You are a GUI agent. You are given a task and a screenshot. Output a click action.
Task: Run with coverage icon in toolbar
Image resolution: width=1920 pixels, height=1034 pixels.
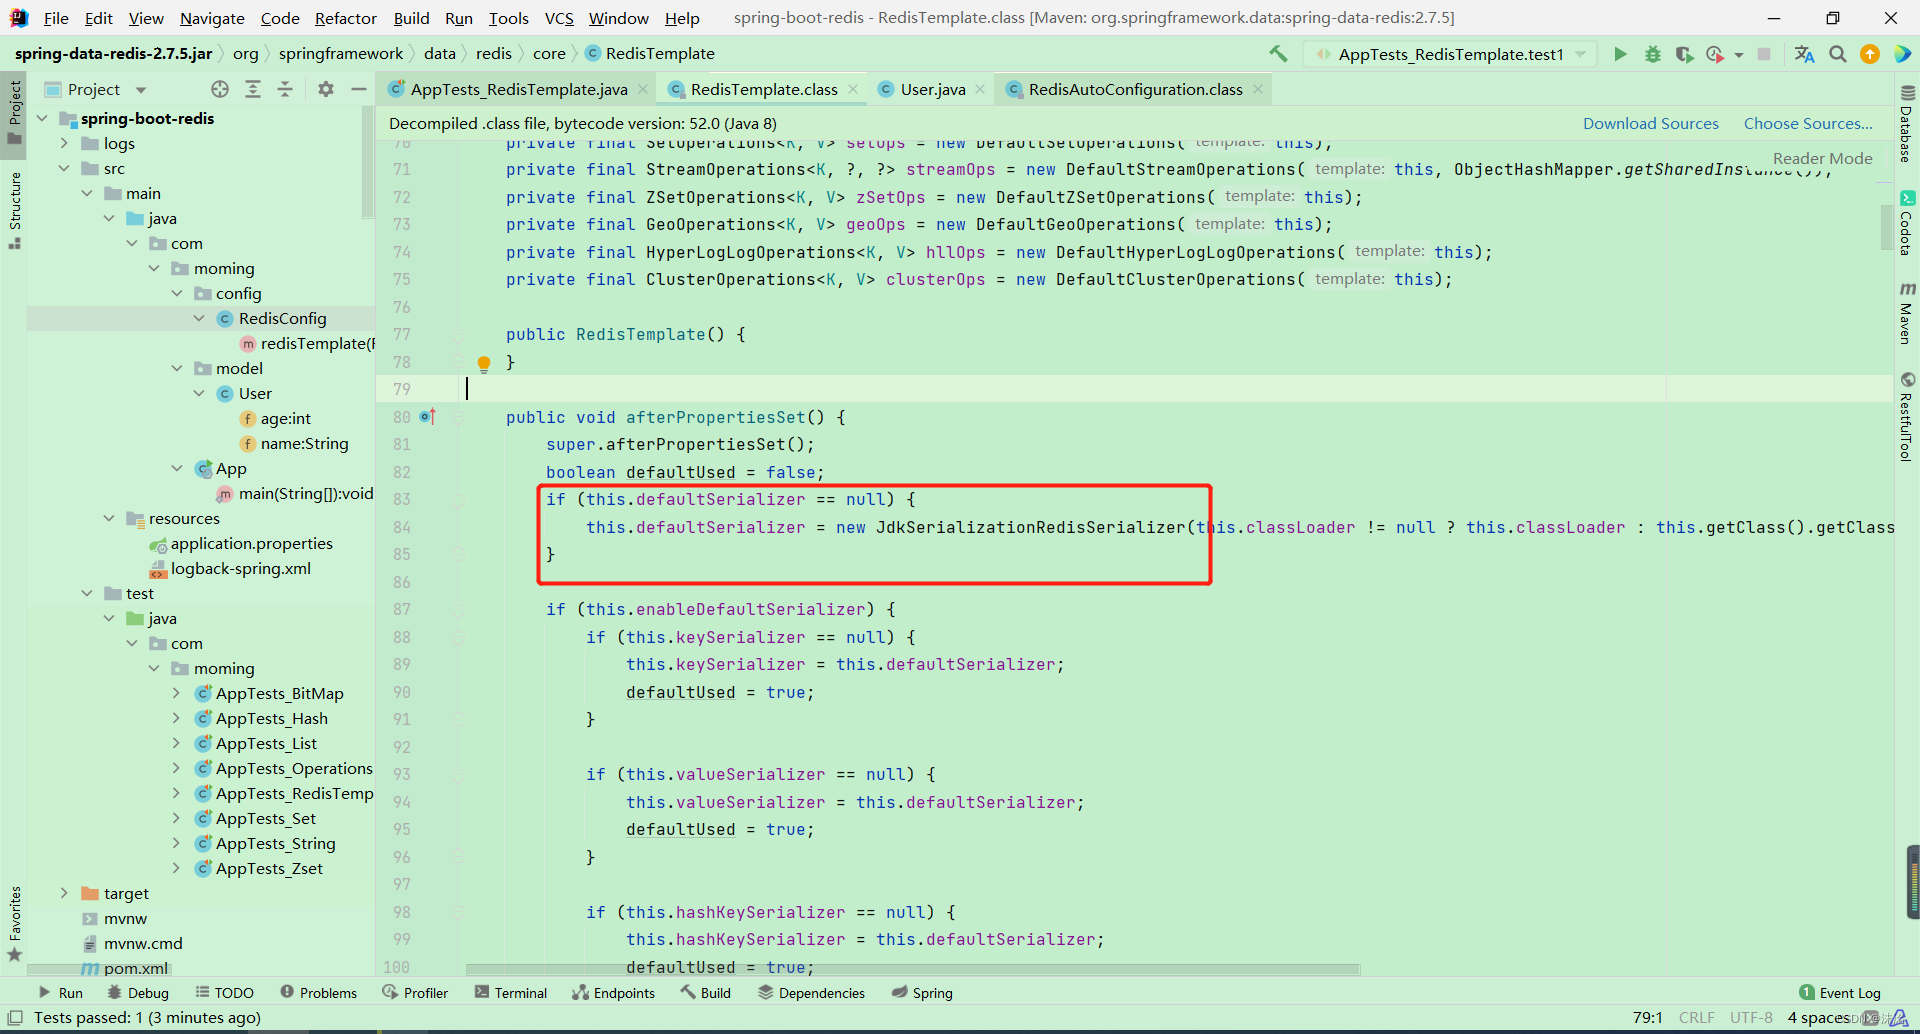[1685, 54]
